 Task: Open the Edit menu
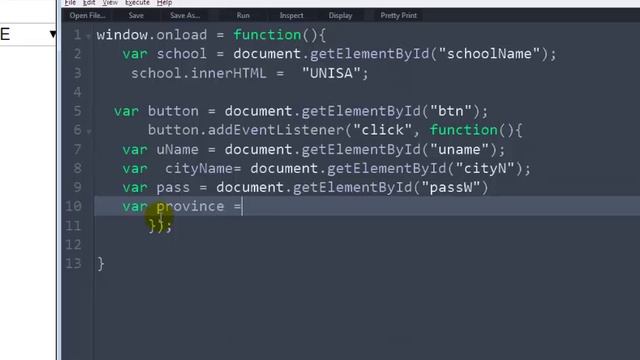[x=89, y=2]
